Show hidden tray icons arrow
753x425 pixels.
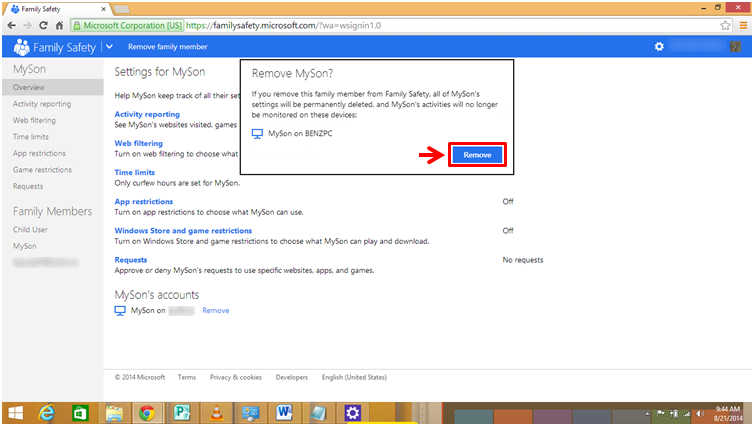click(647, 413)
